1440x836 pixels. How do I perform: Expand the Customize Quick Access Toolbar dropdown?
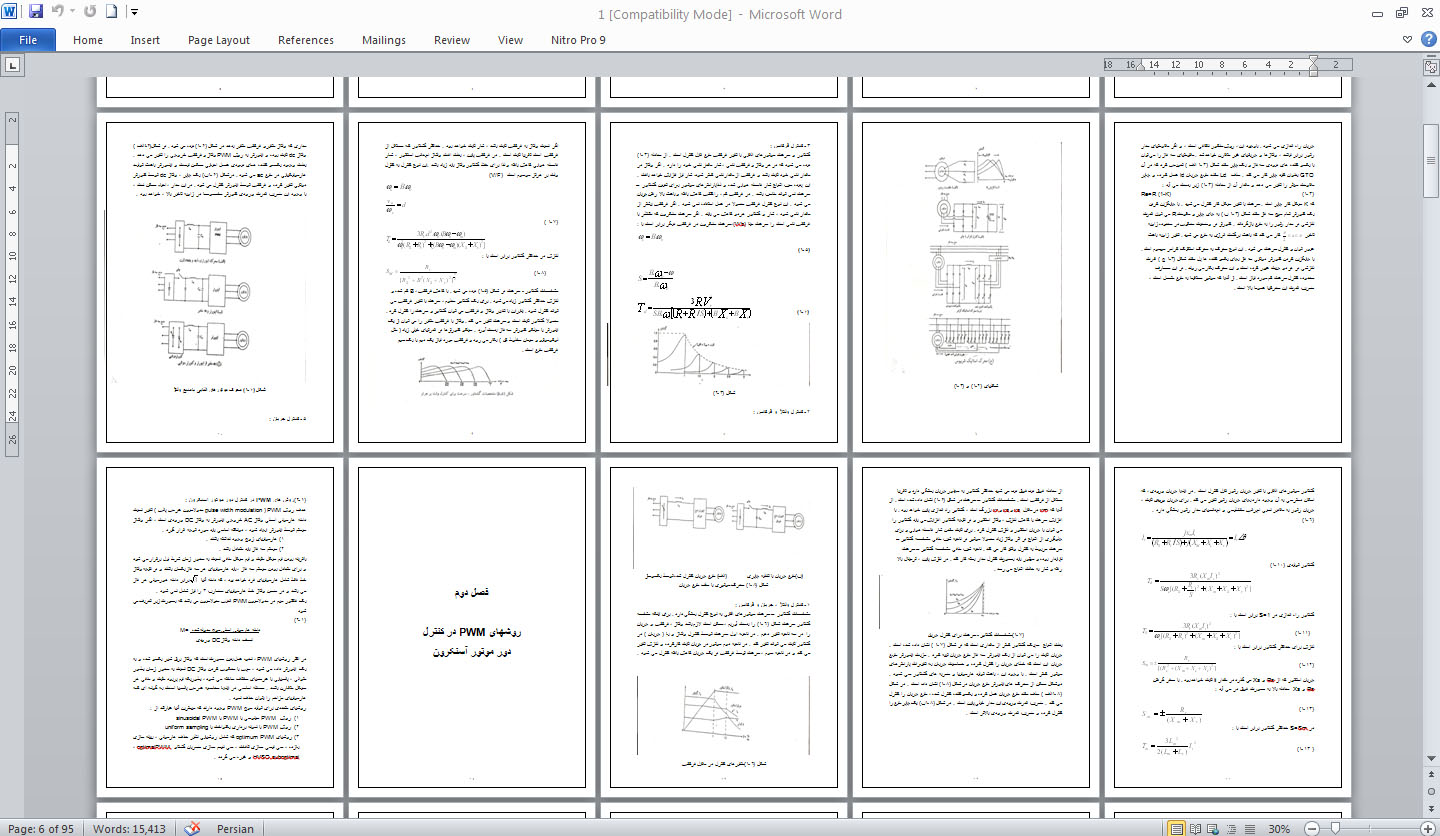[134, 14]
